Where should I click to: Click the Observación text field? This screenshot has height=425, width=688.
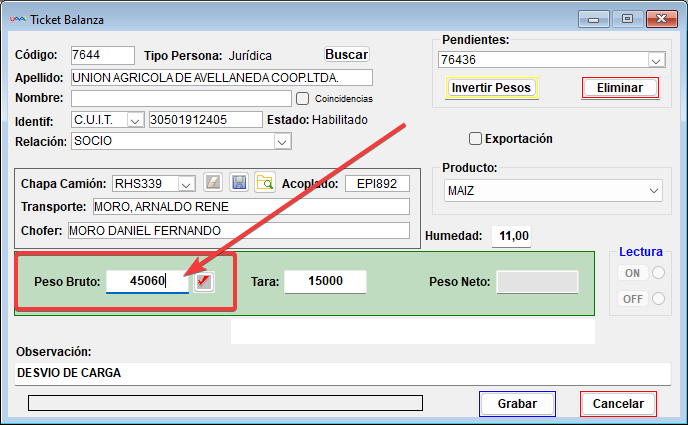pyautogui.click(x=340, y=373)
